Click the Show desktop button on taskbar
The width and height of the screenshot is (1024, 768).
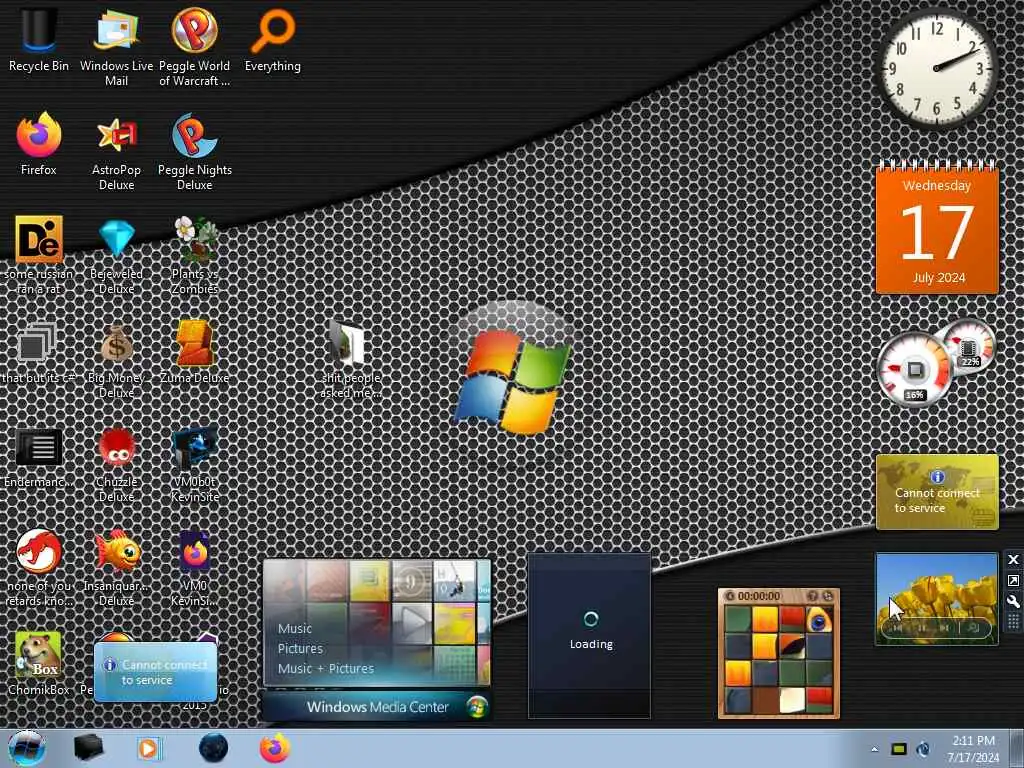[1016, 748]
